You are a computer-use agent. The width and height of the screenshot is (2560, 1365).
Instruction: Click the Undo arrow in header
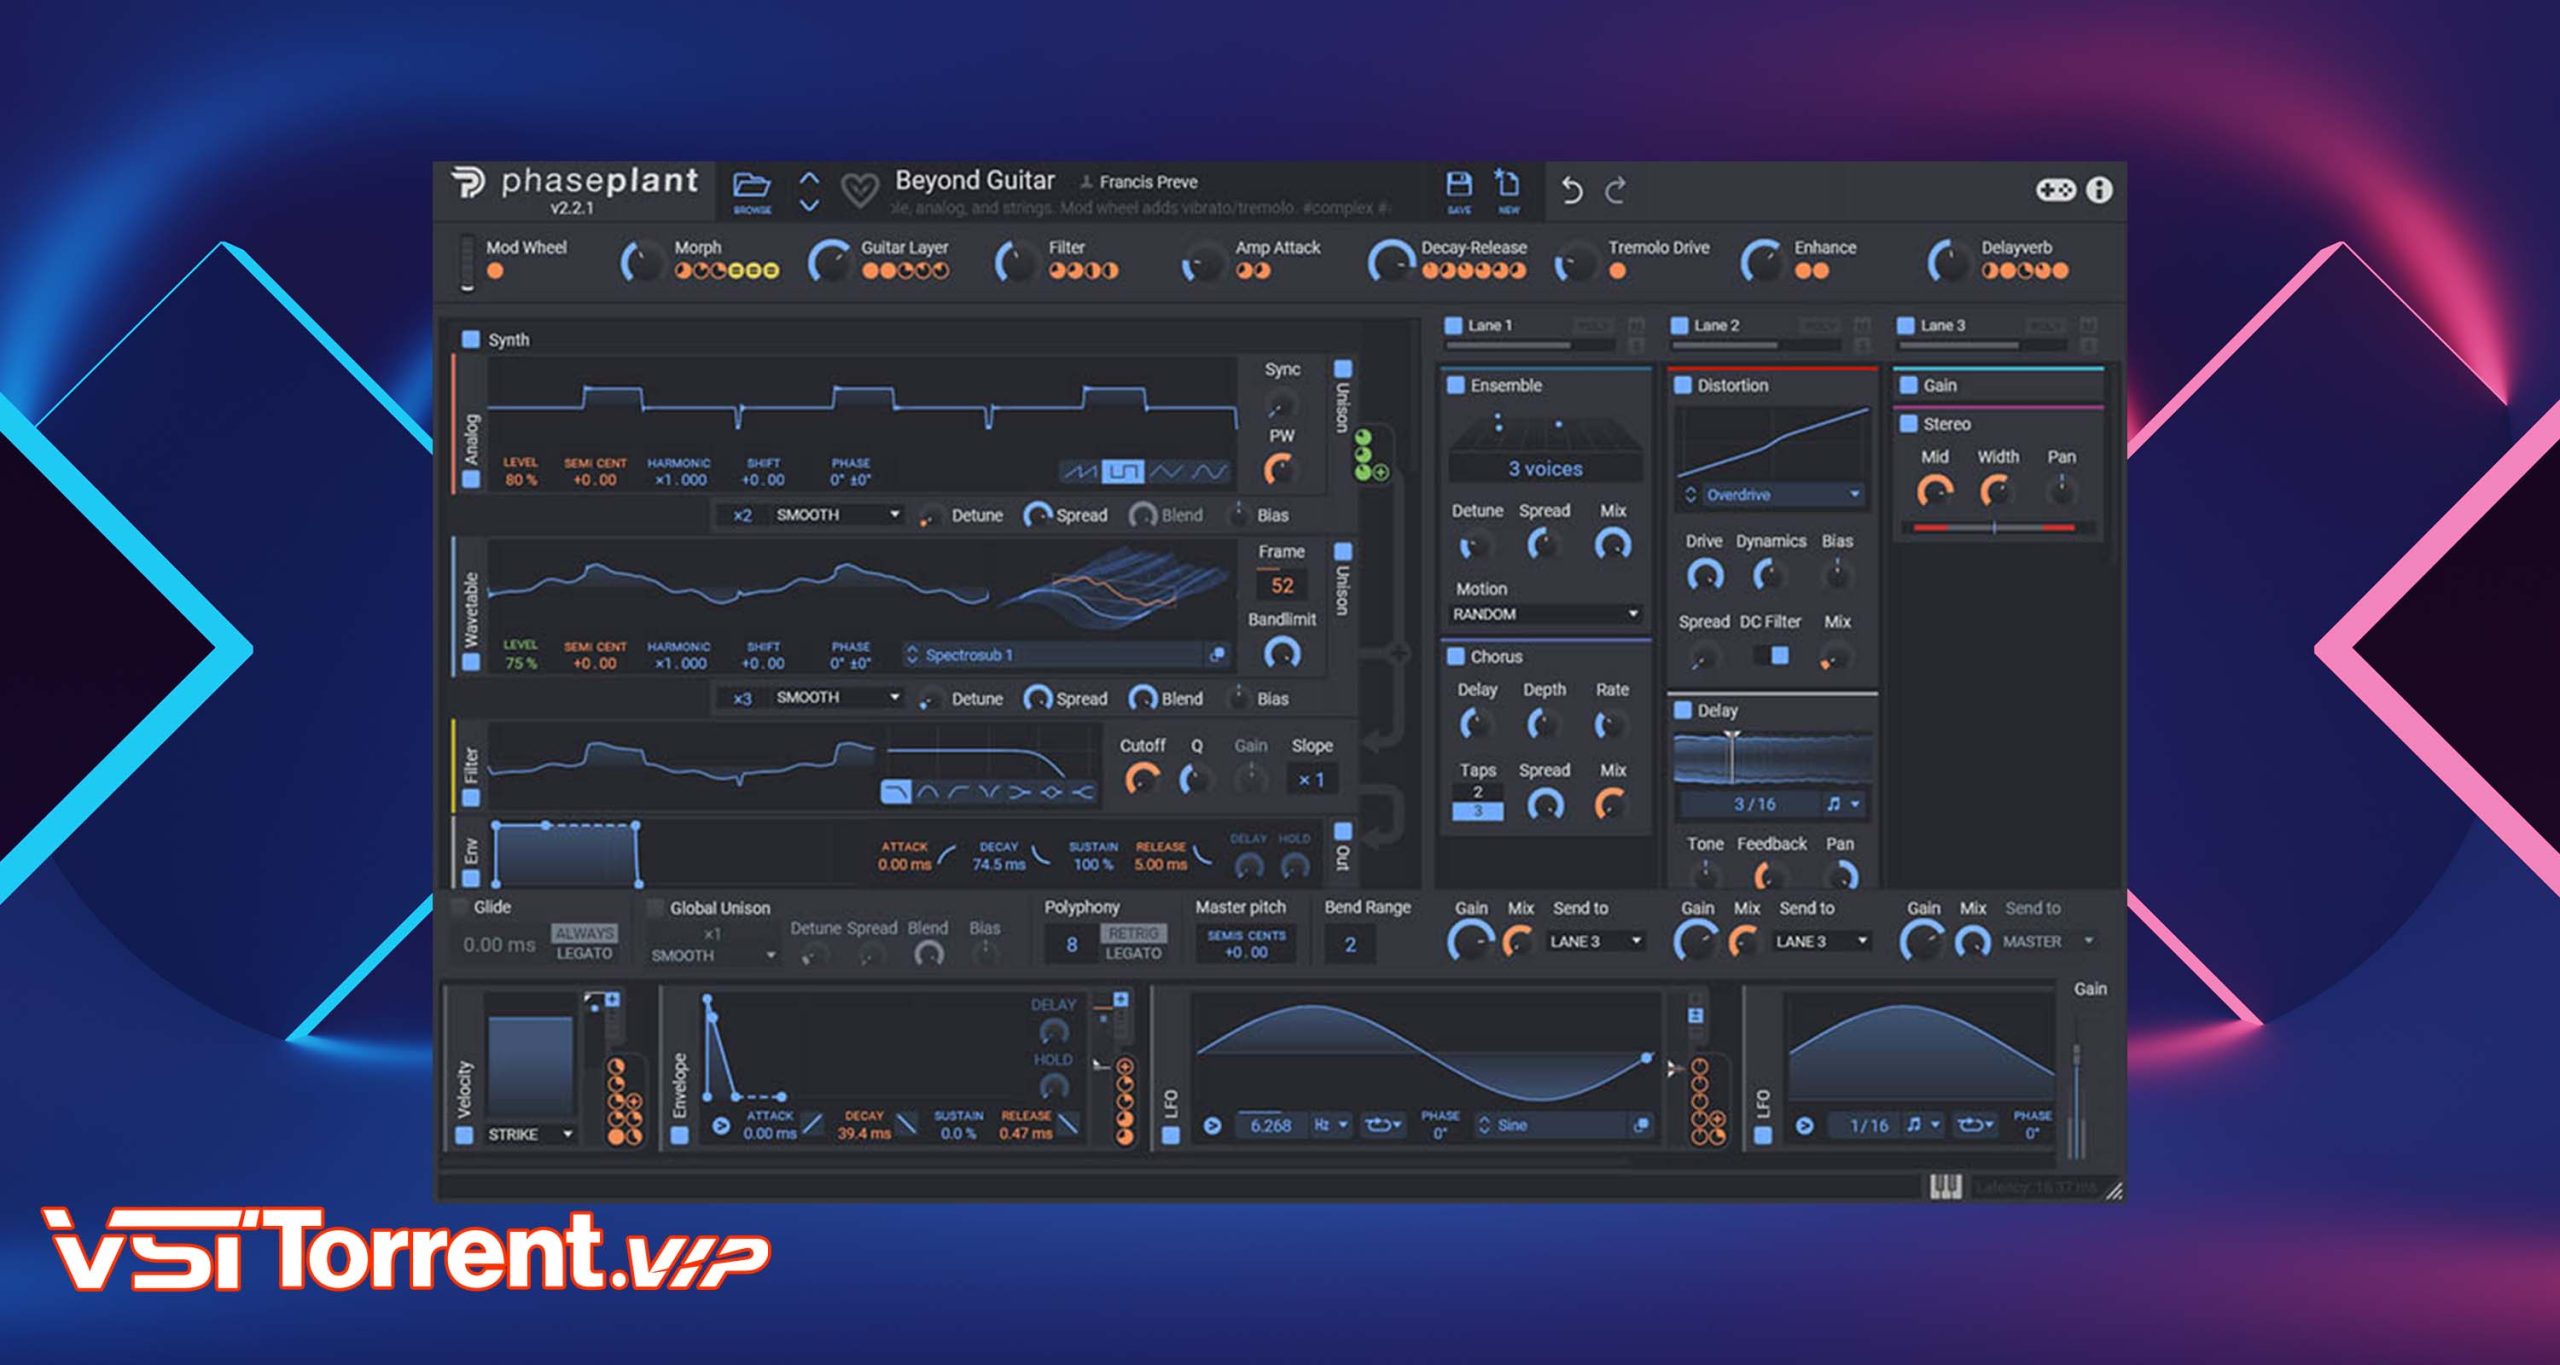pyautogui.click(x=1572, y=189)
